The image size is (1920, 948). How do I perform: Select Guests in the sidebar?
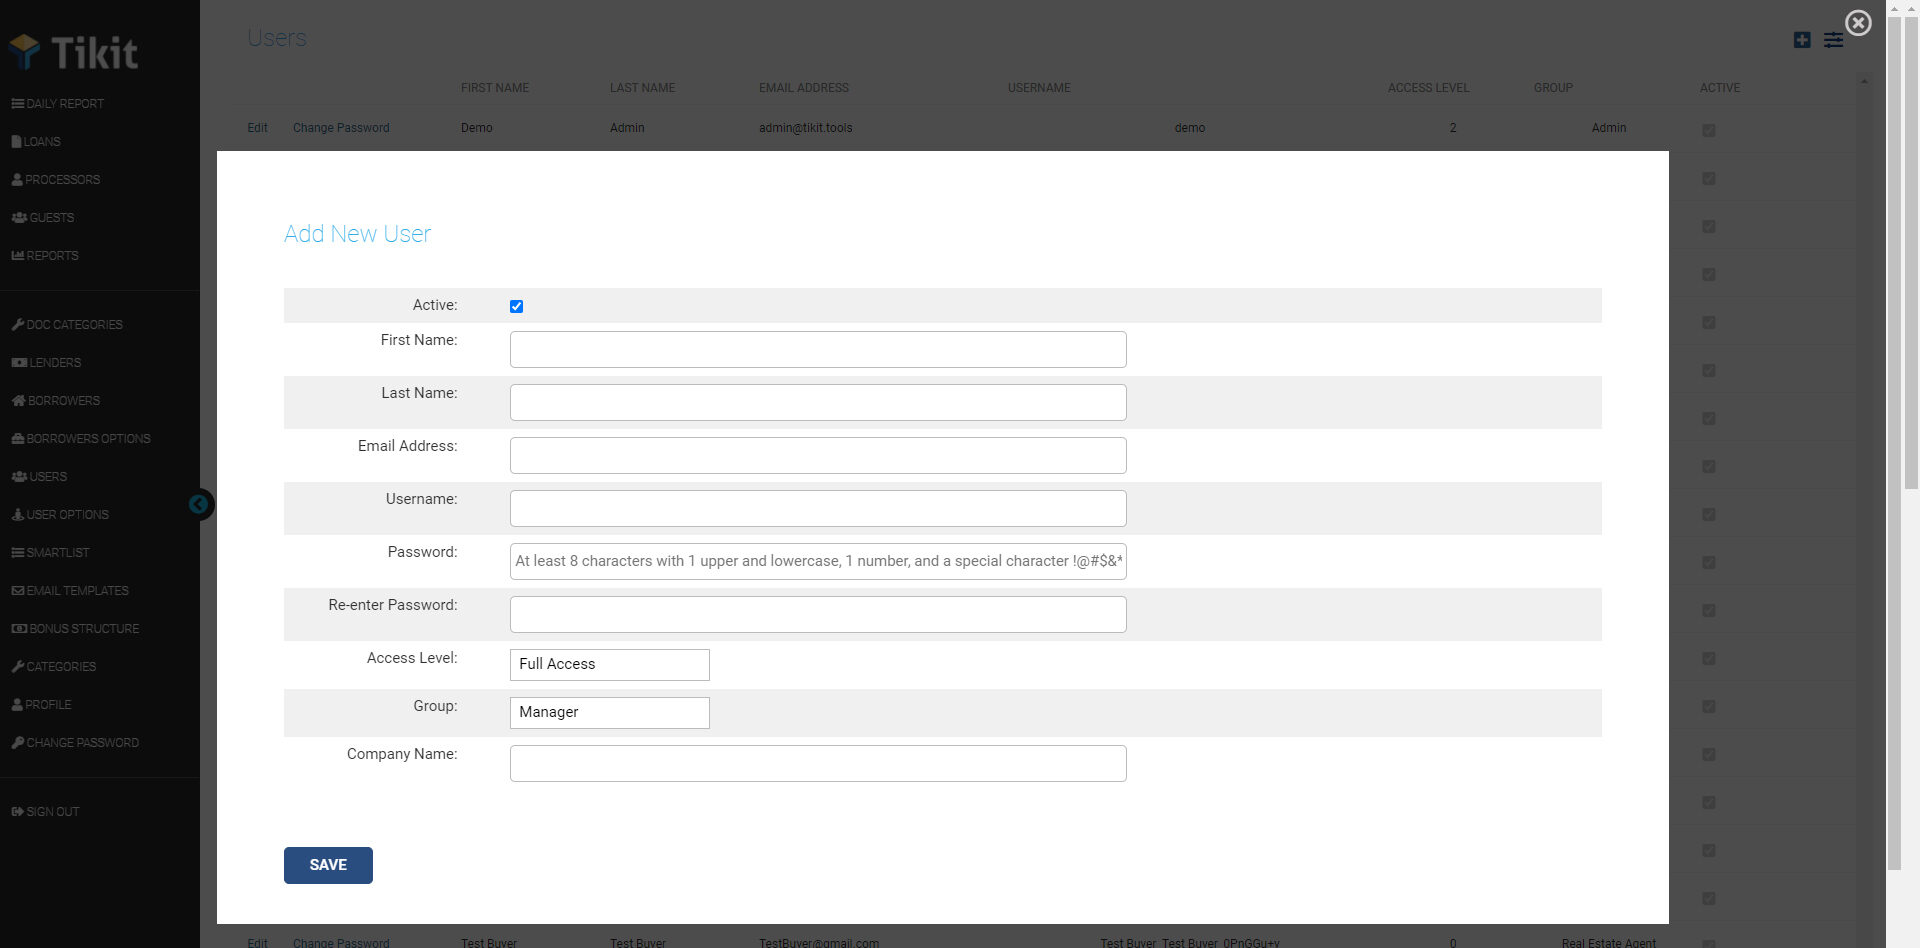click(50, 217)
